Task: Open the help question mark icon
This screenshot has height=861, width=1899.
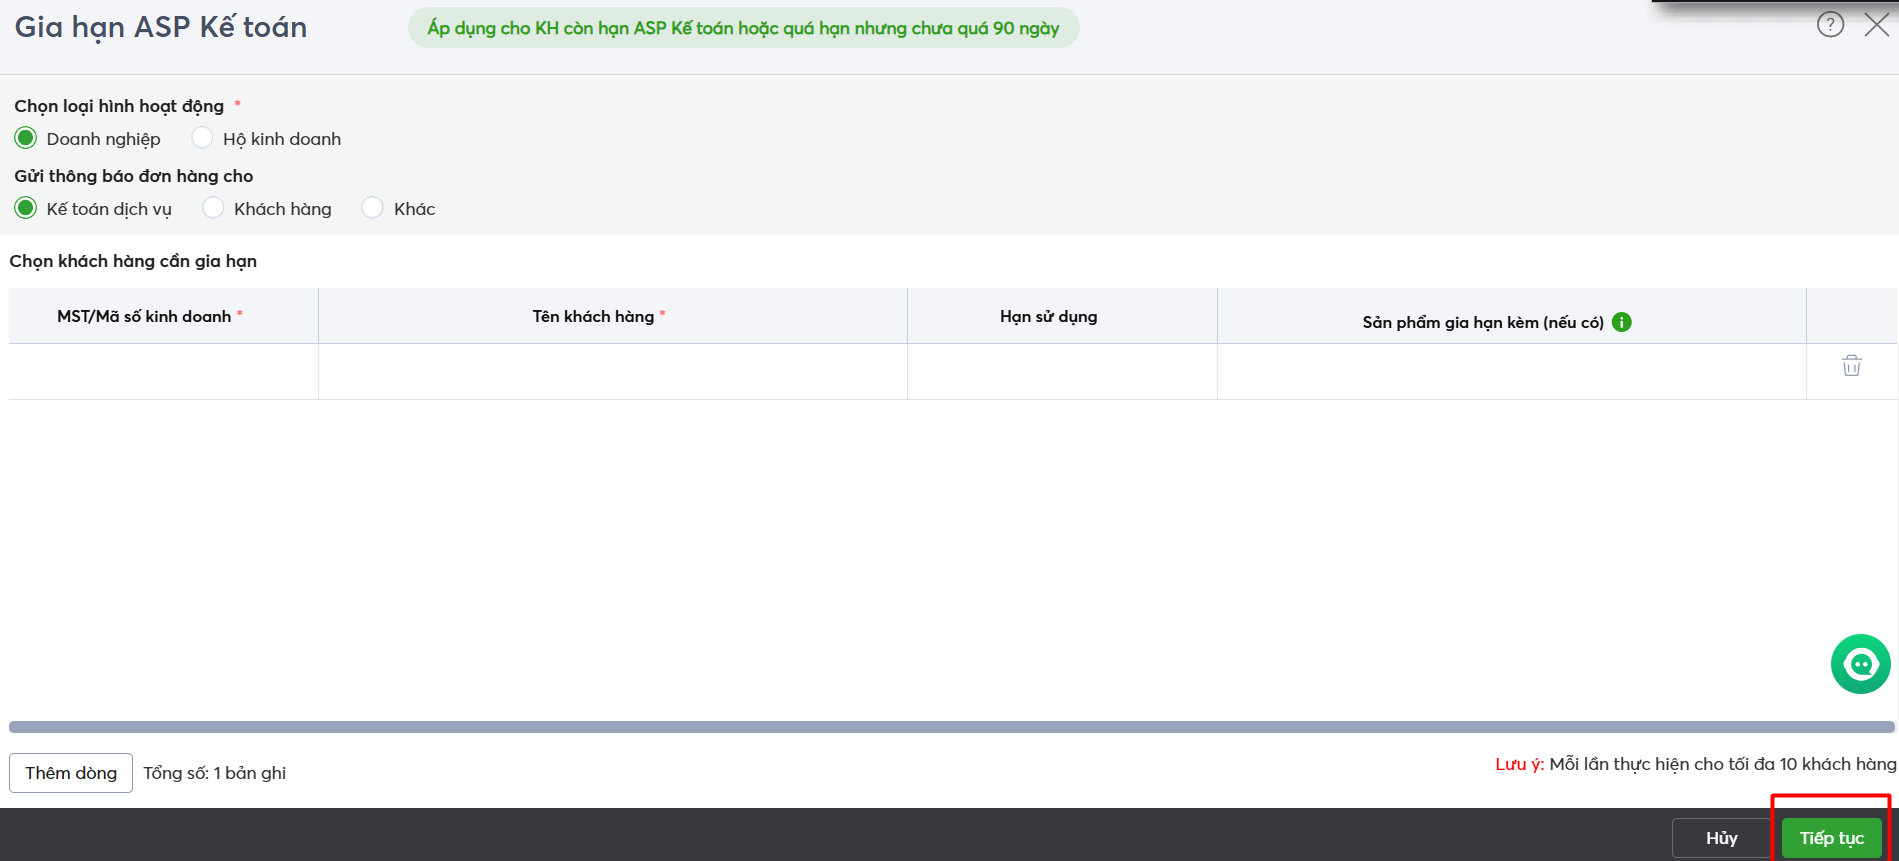Action: coord(1830,25)
